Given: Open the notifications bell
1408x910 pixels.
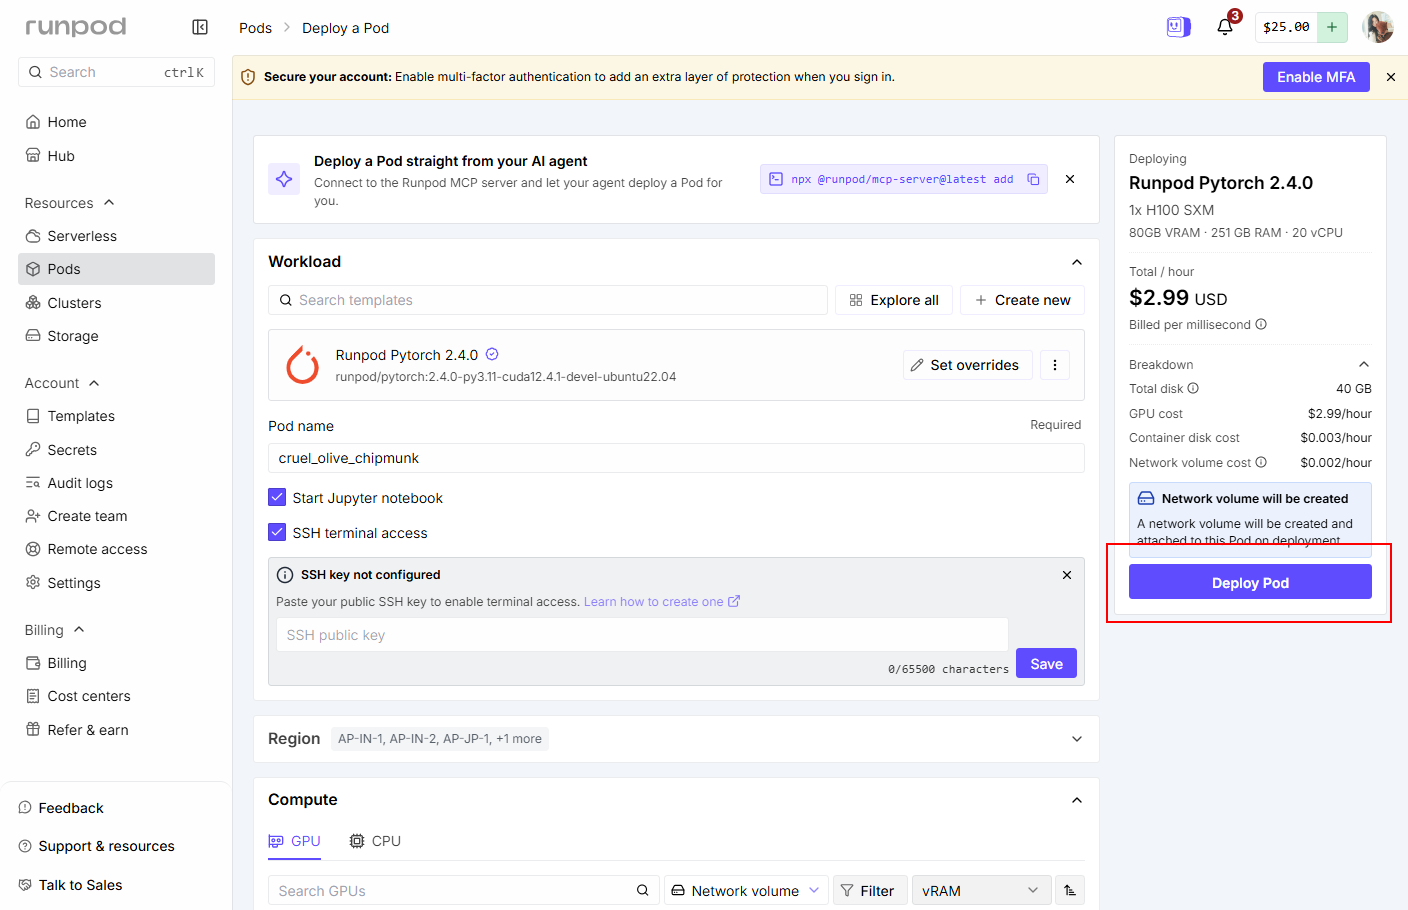Looking at the screenshot, I should pyautogui.click(x=1225, y=27).
